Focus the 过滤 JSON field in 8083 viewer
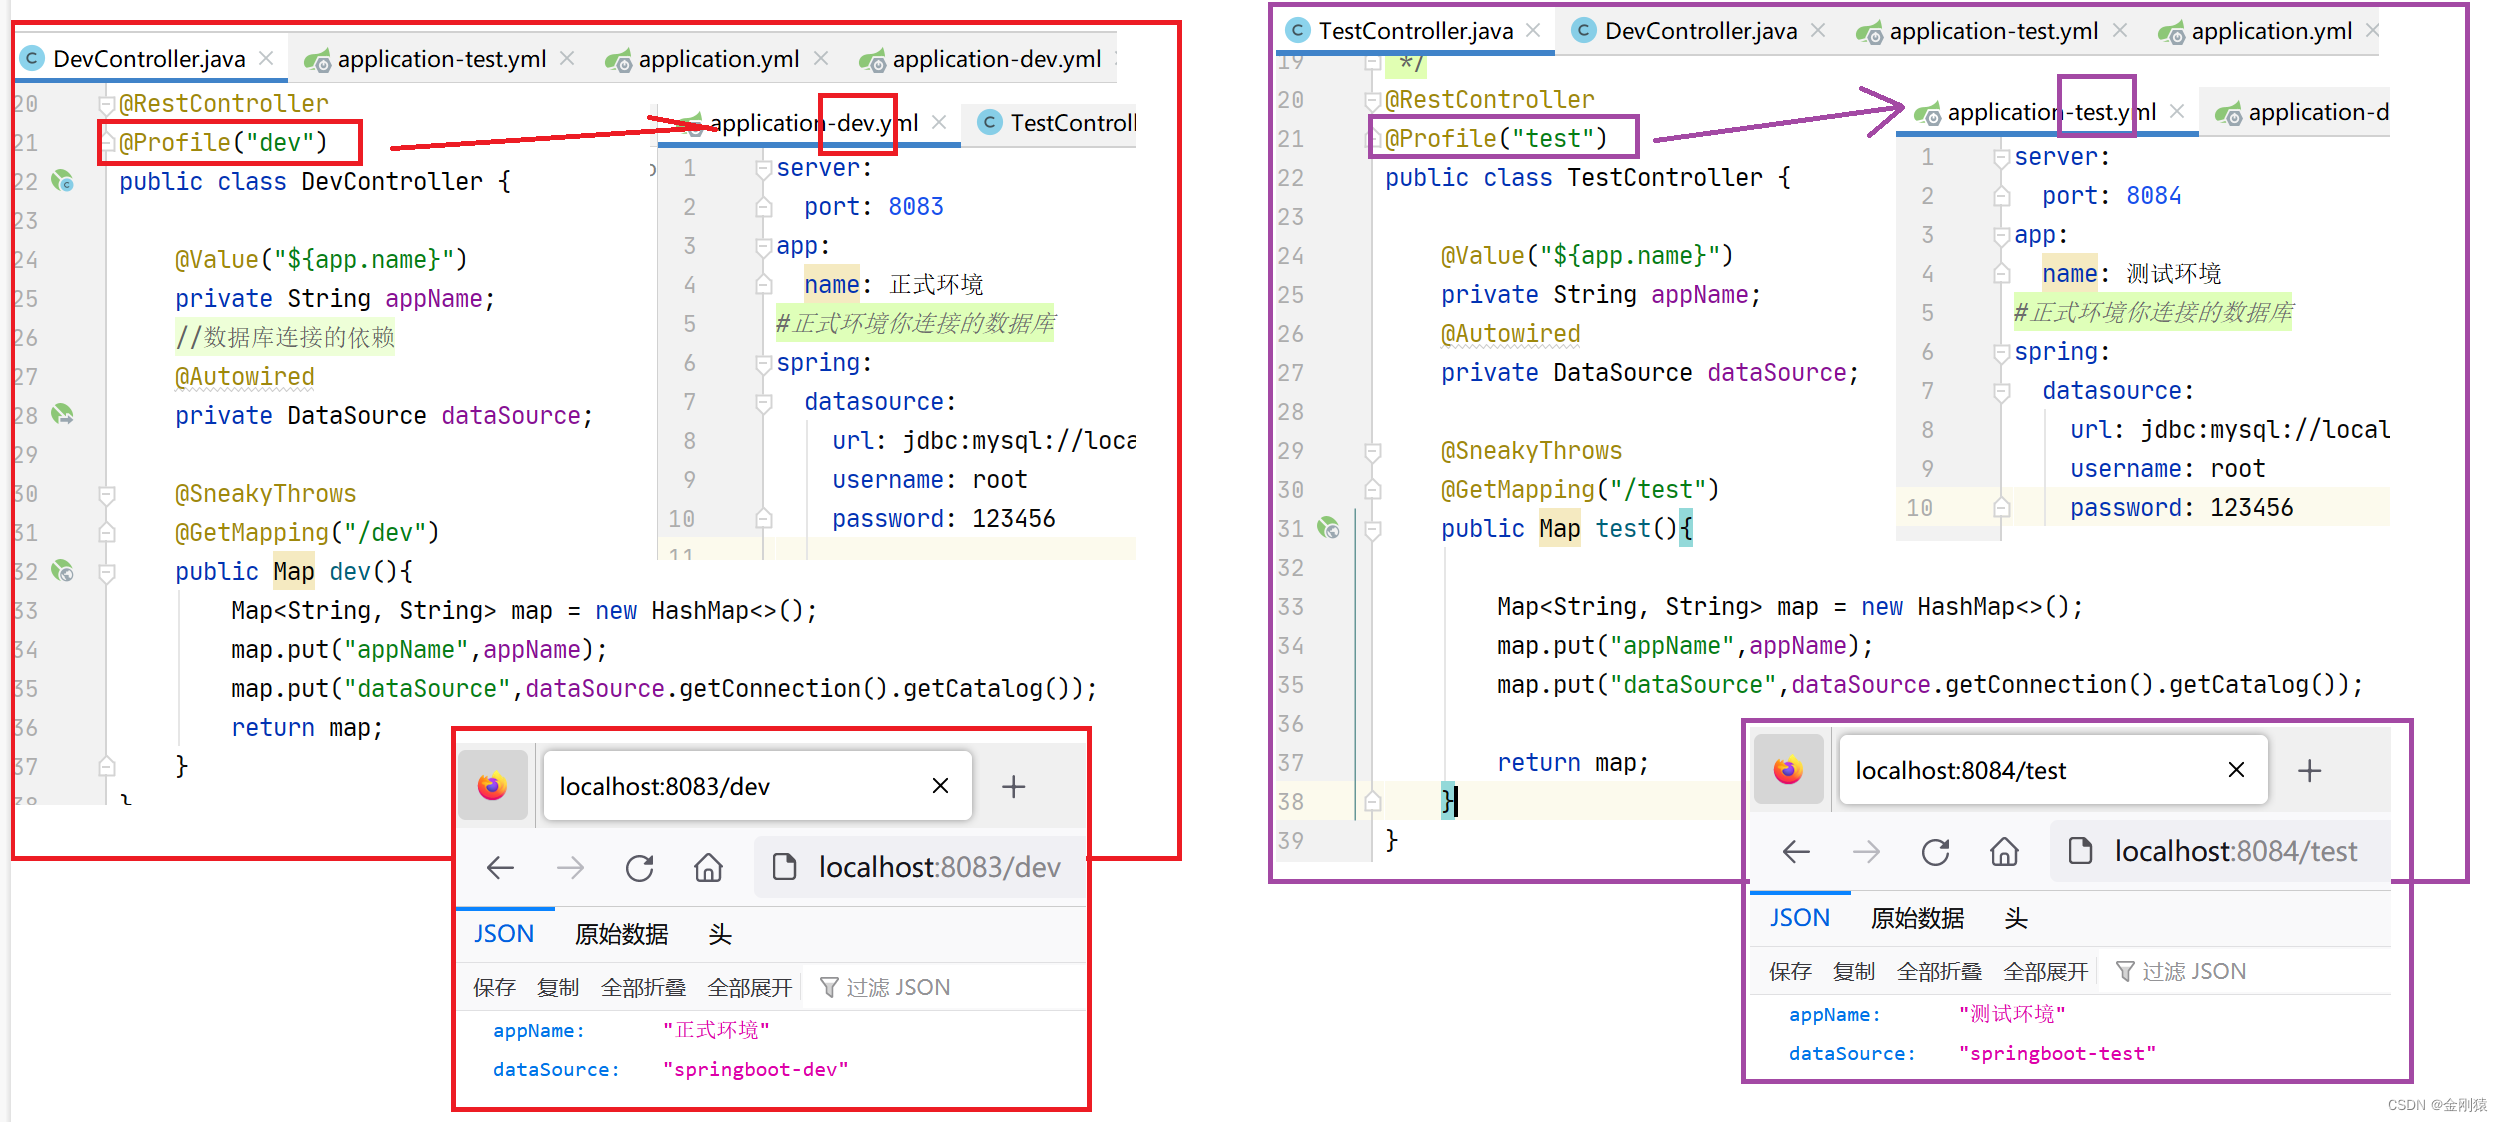Viewport: 2503px width, 1122px height. [x=945, y=987]
